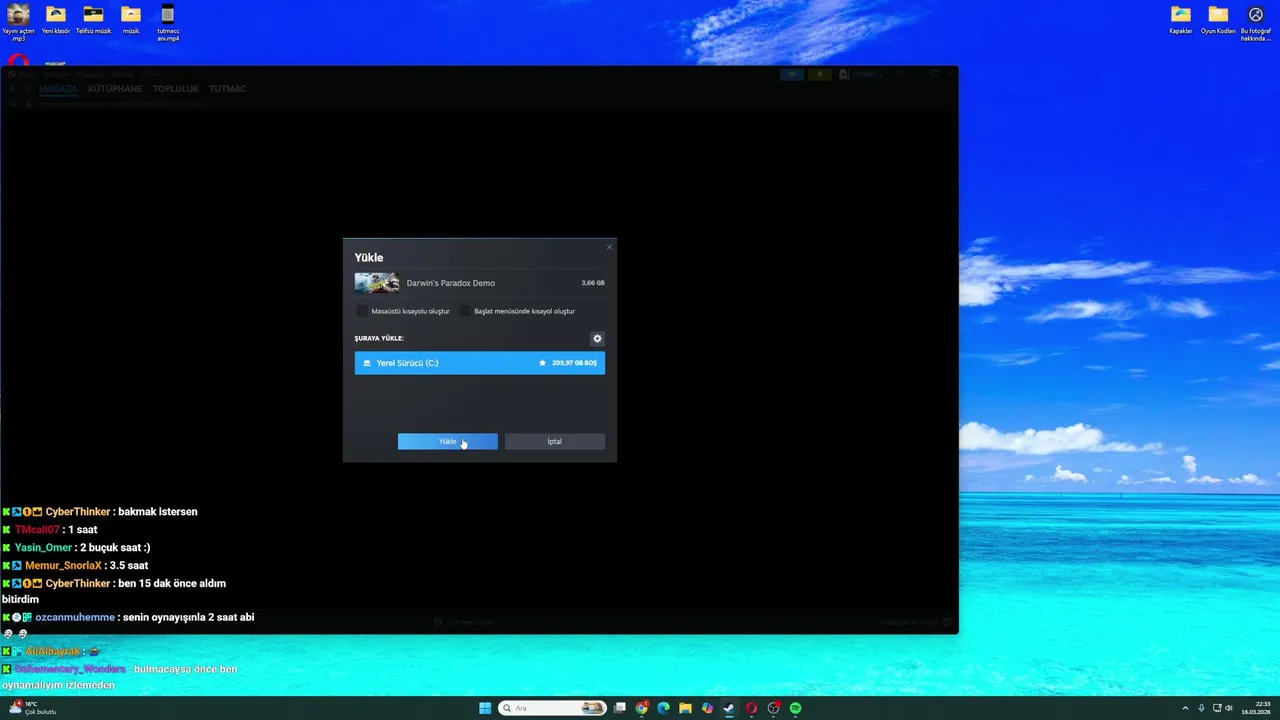Open 'Oyun Kodları' desktop folder
1280x720 pixels.
[x=1218, y=22]
